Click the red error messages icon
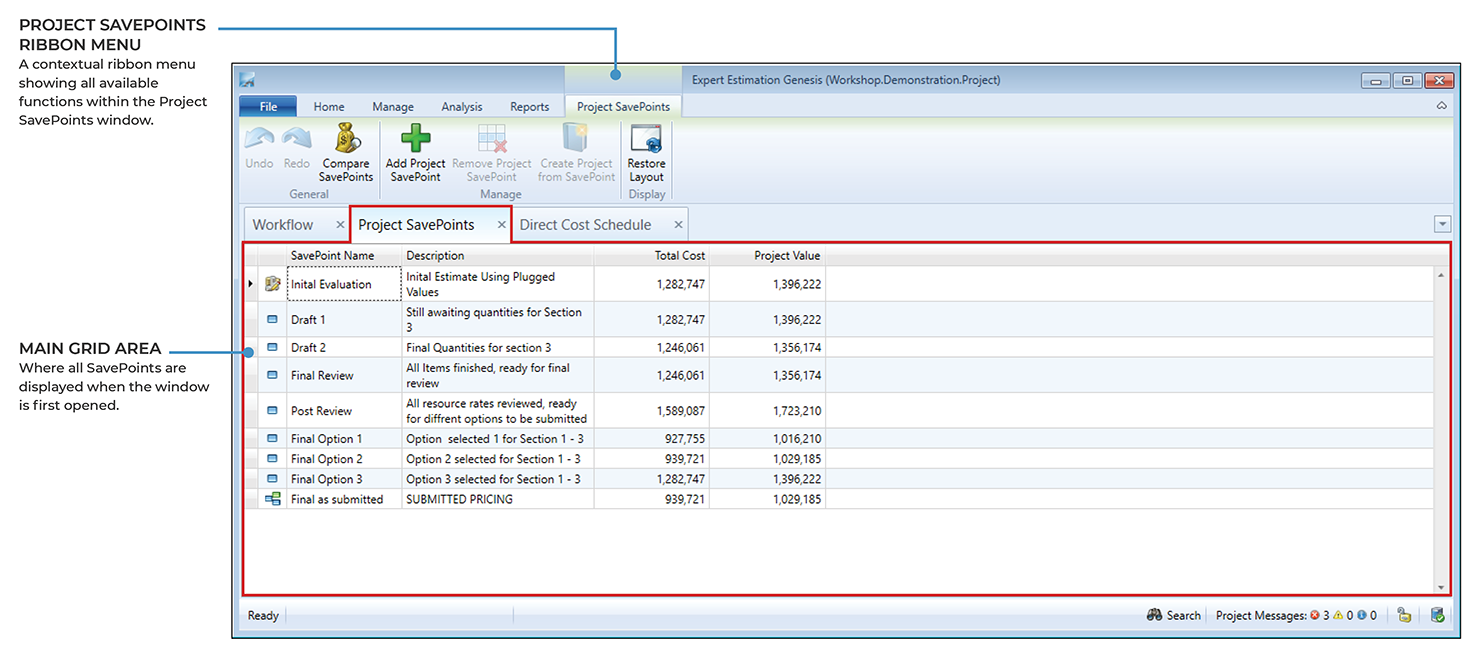 (x=1315, y=615)
